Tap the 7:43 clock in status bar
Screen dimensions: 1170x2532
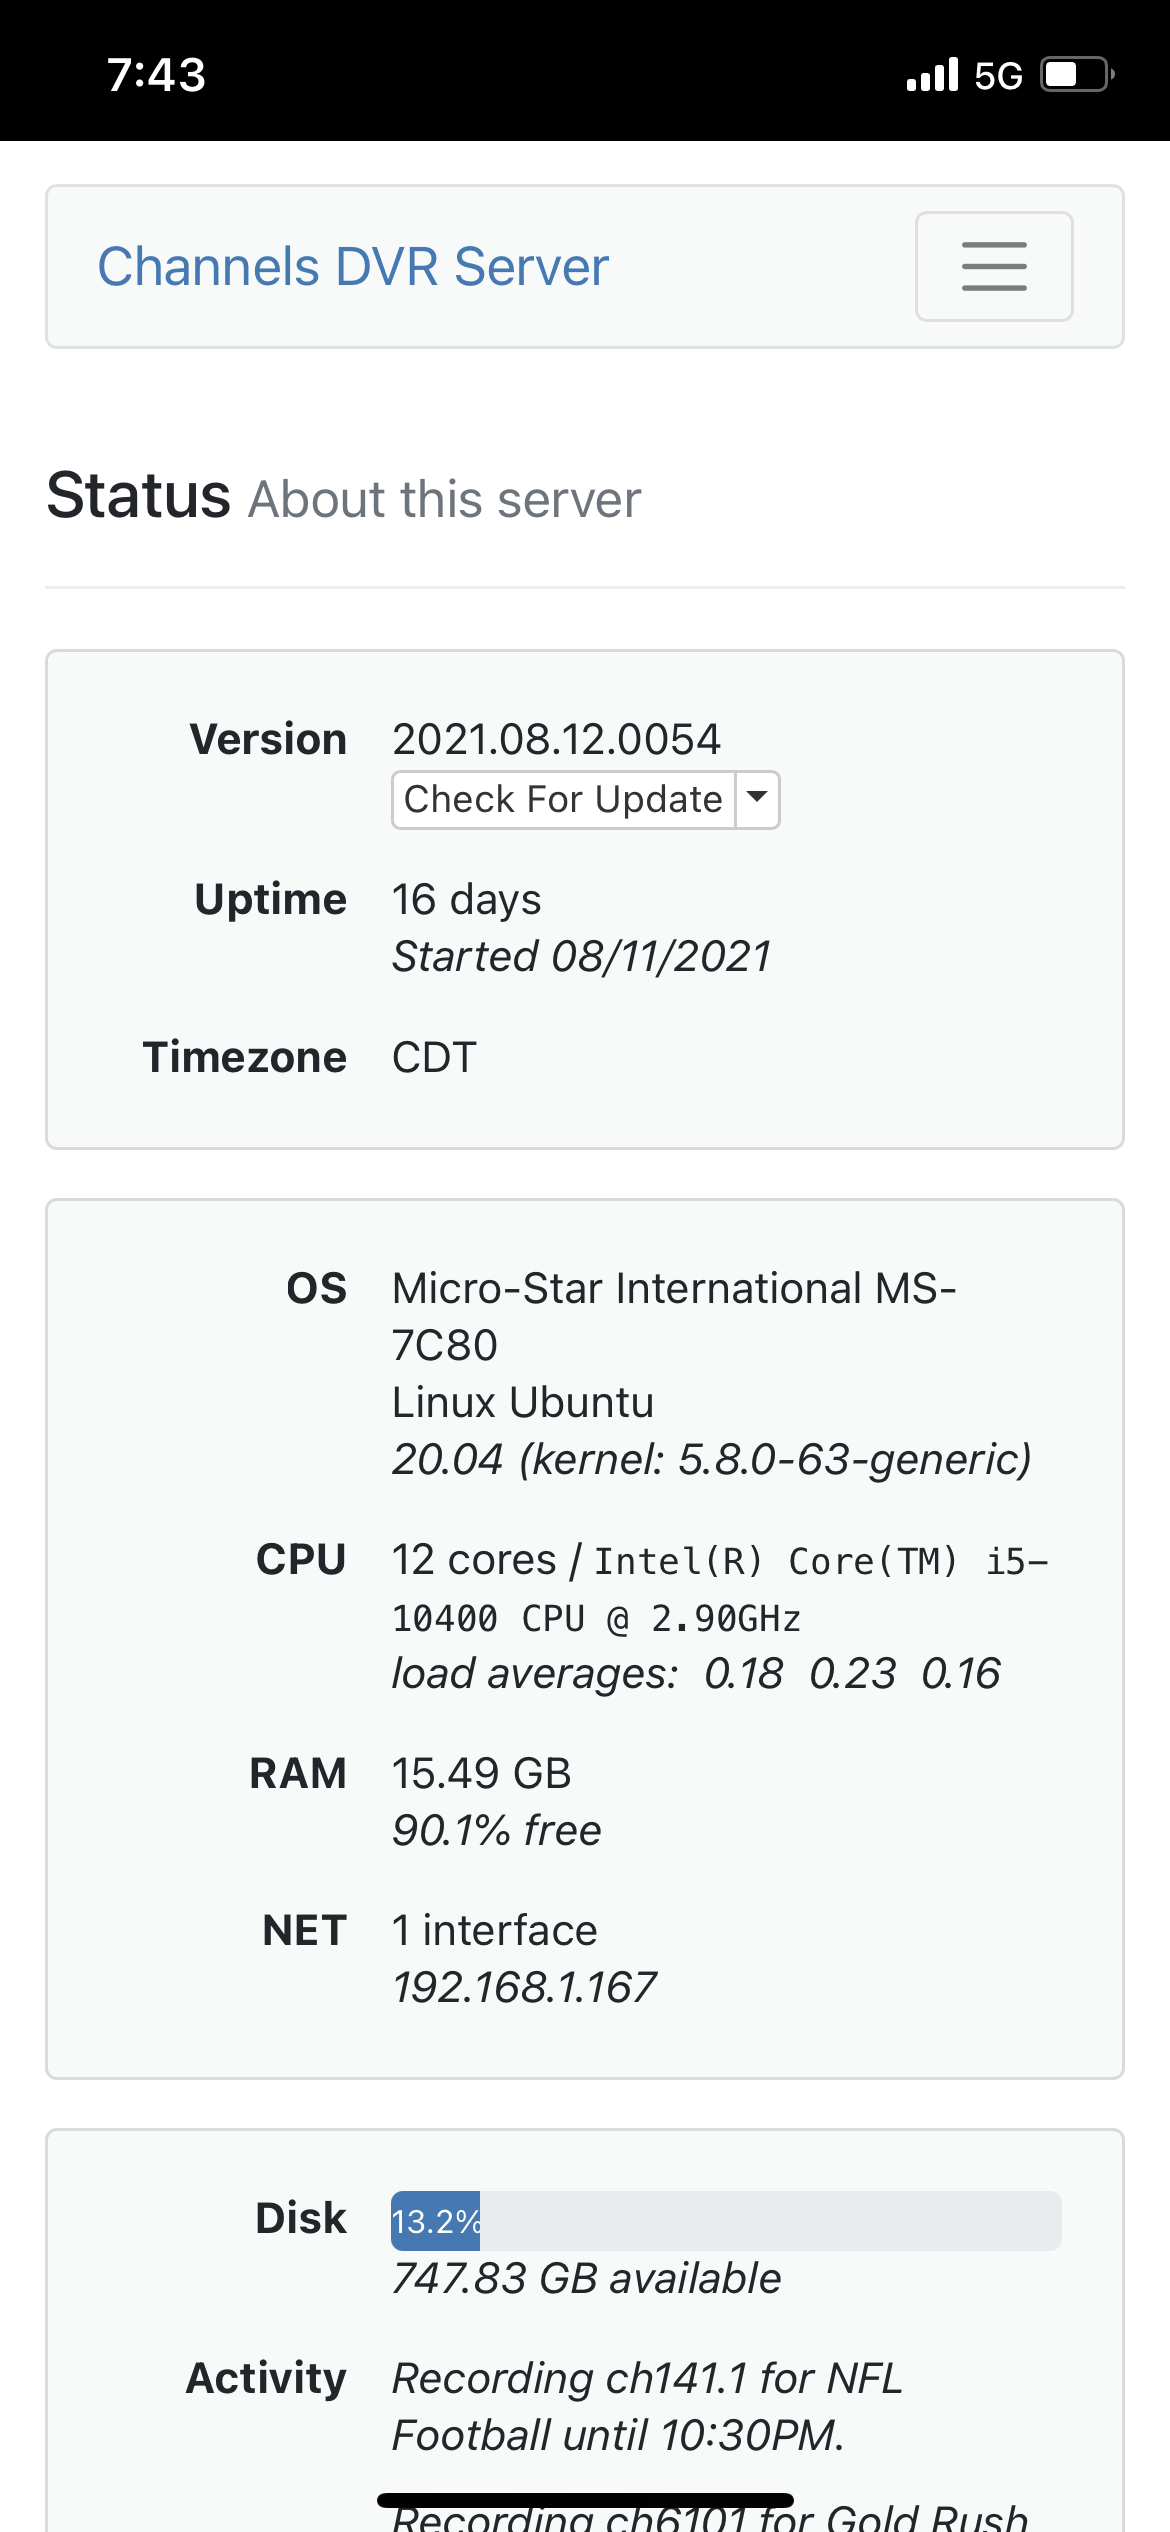pos(156,75)
